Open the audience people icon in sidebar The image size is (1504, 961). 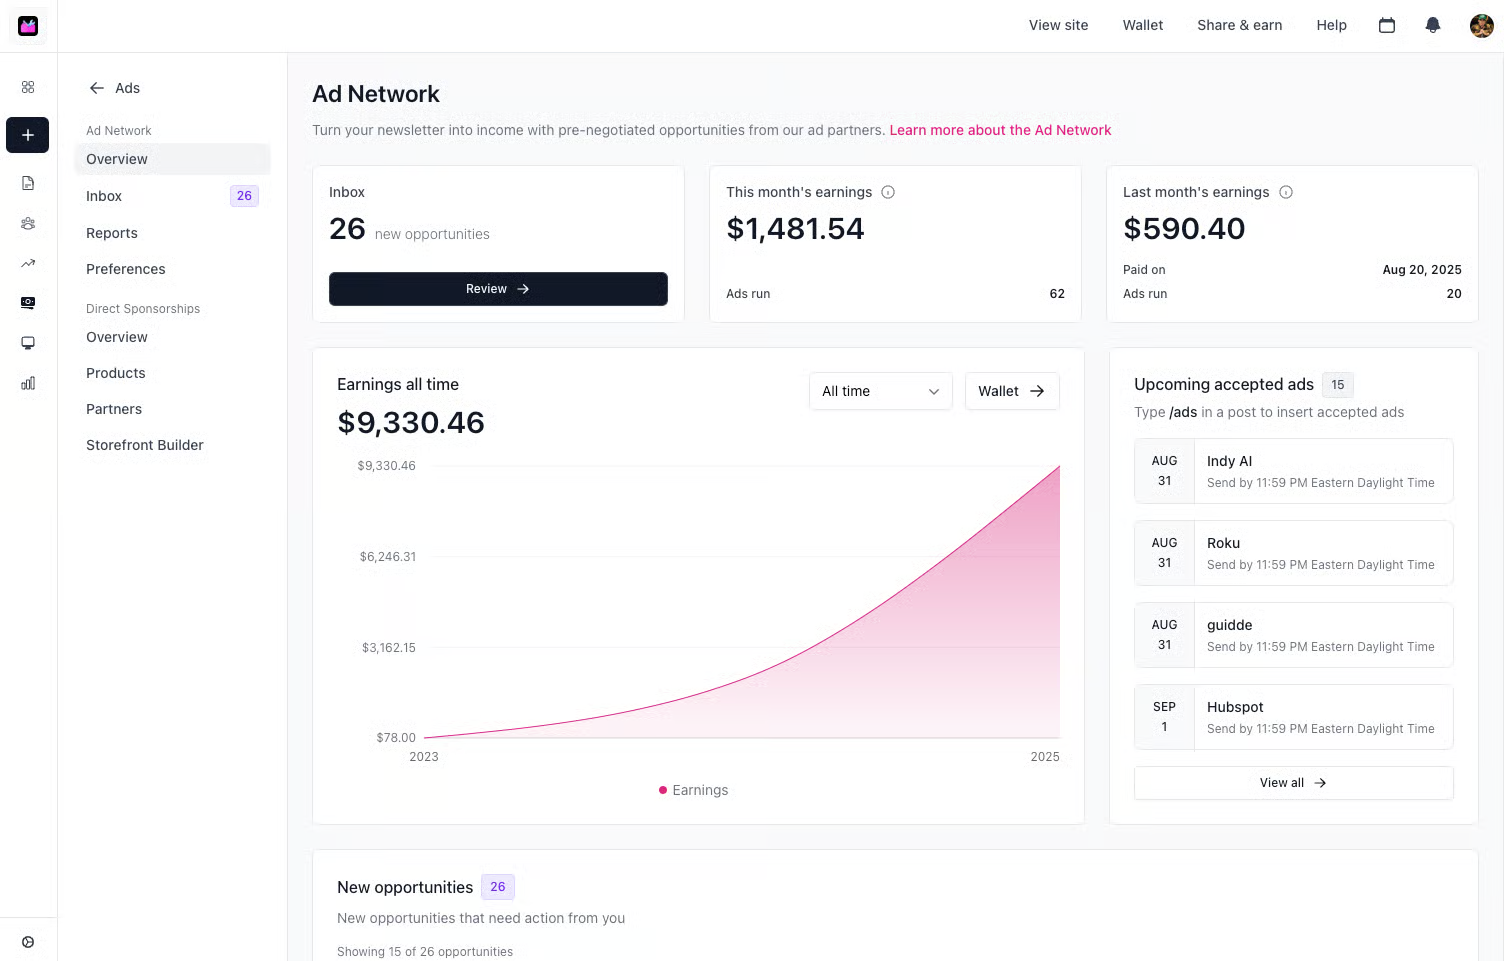point(28,224)
